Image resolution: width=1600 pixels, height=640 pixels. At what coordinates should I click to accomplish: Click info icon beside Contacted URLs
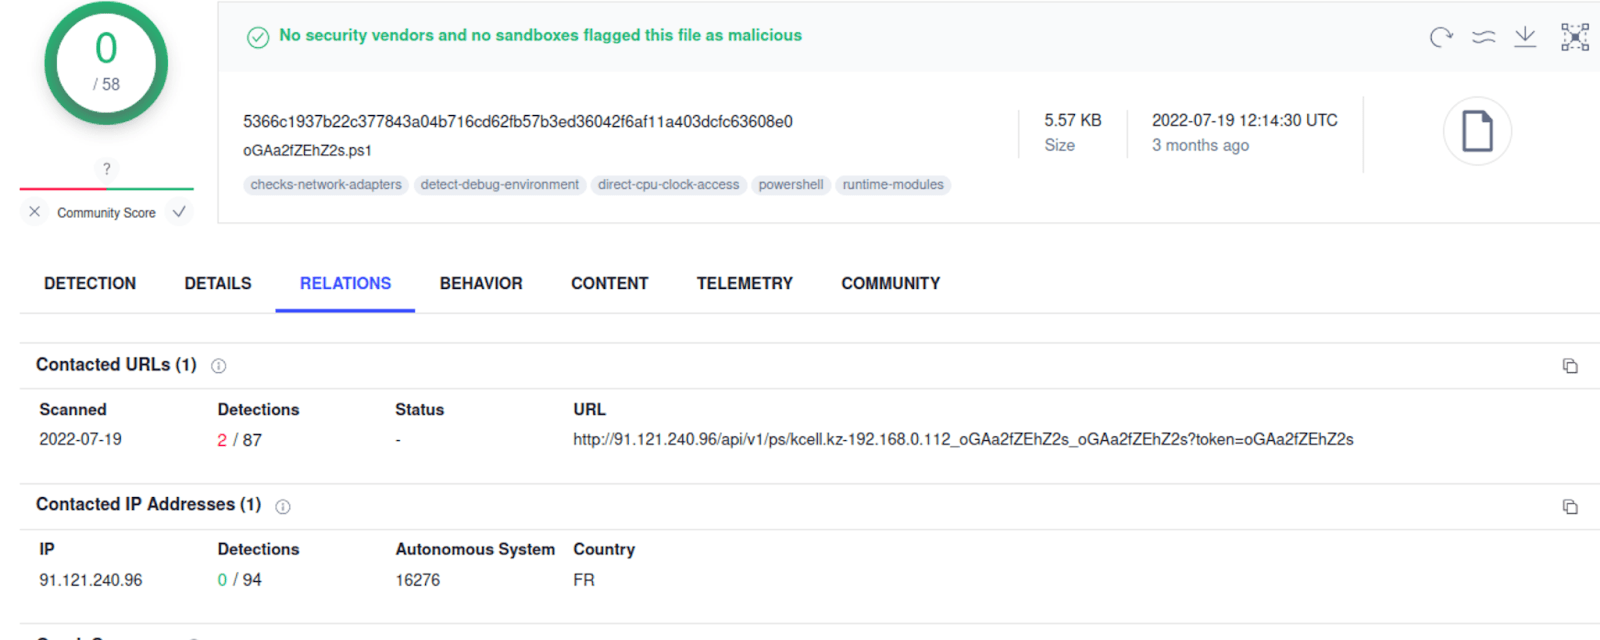point(218,366)
